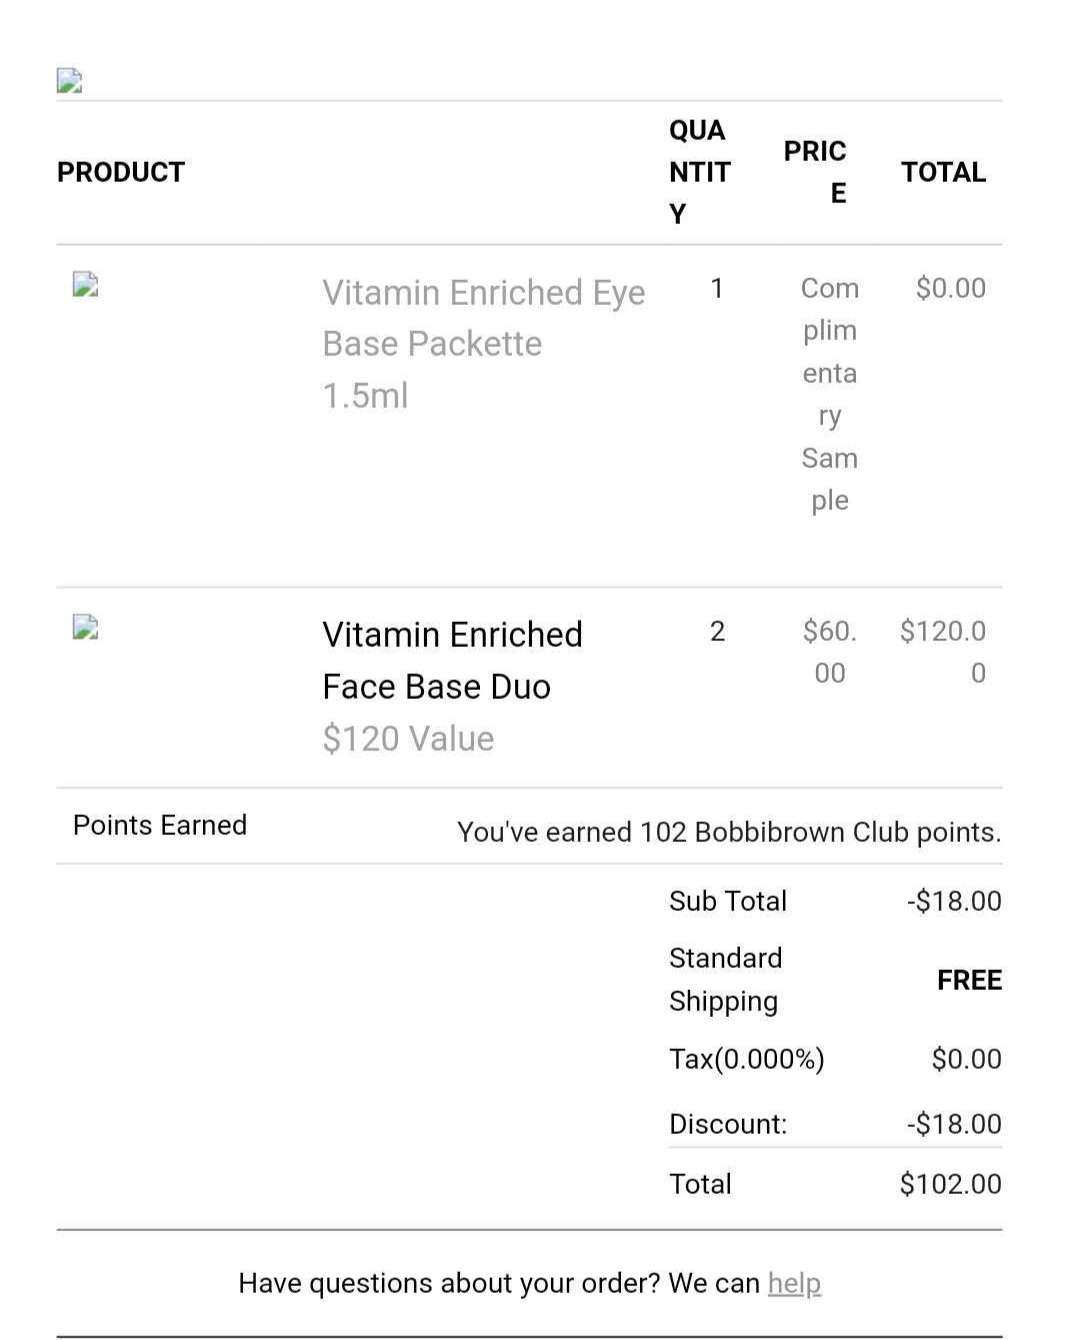Click the broken logo image at top

point(69,81)
